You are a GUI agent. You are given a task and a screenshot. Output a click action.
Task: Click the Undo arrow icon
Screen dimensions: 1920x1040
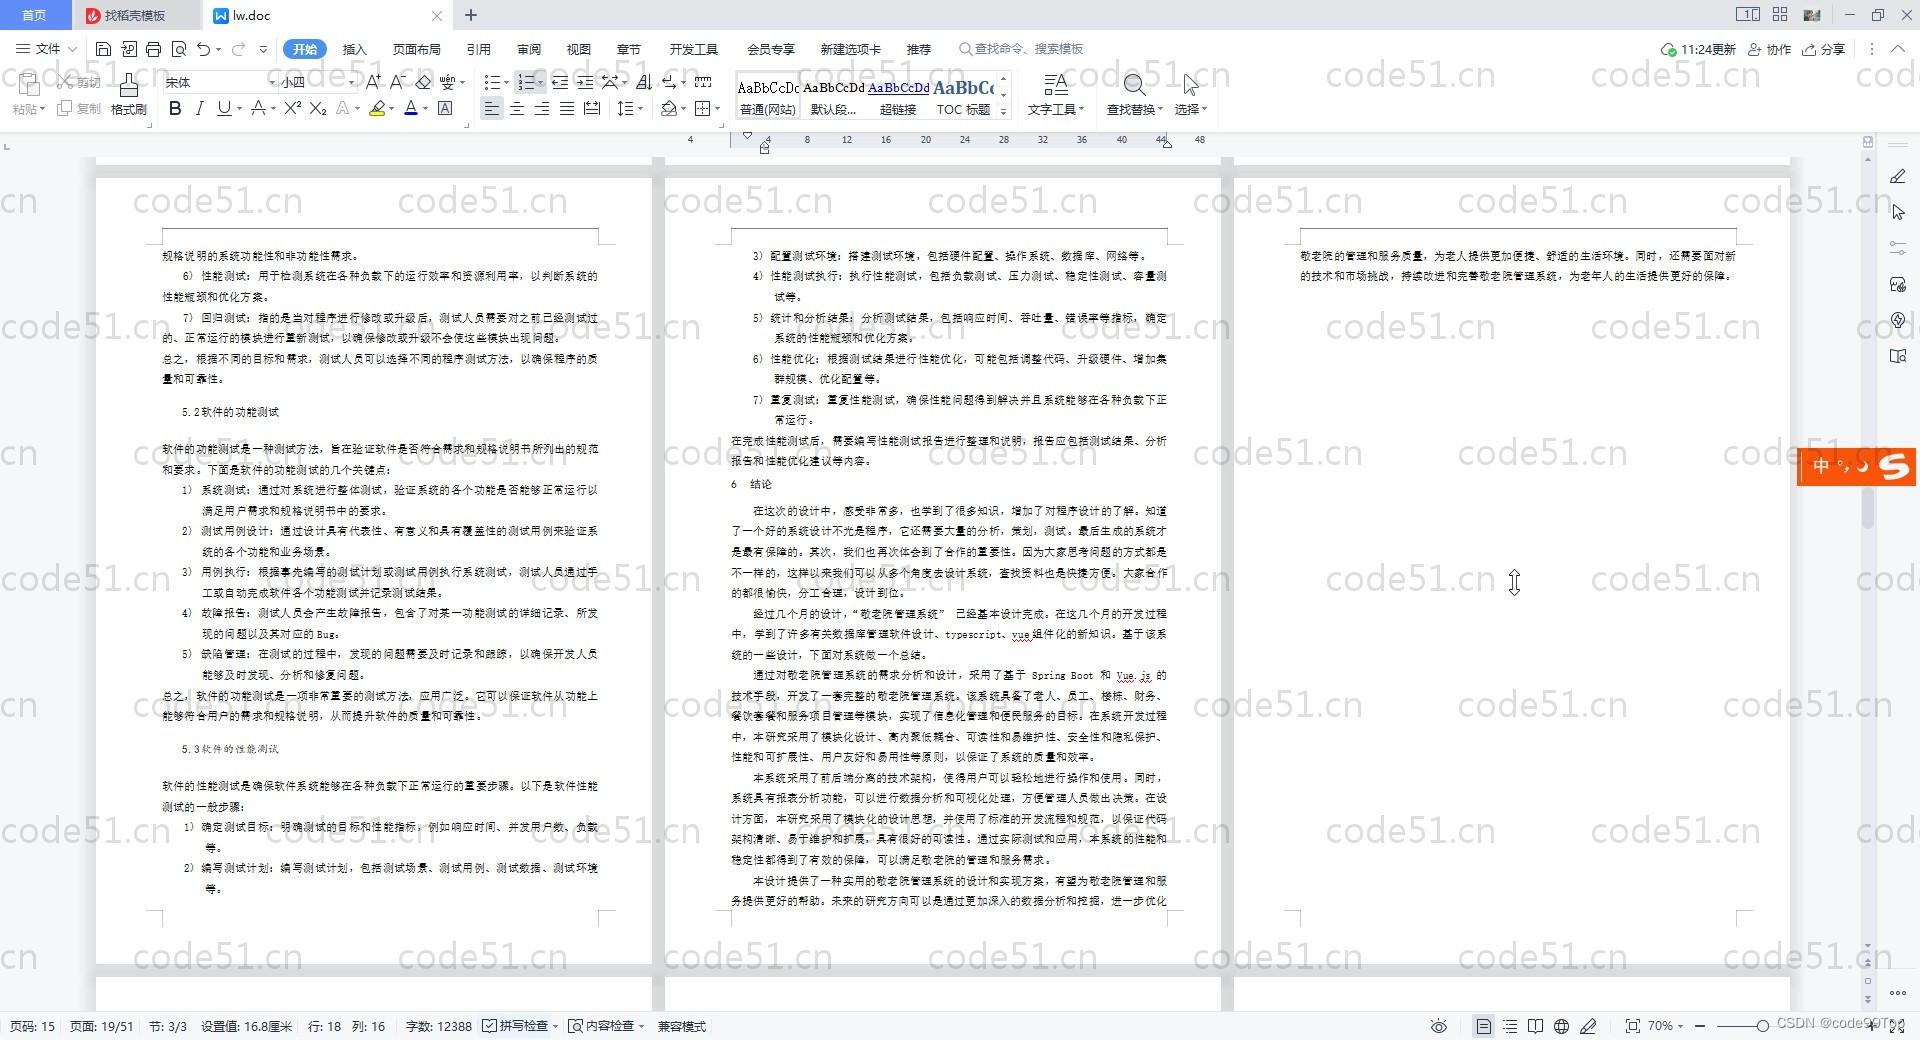point(204,49)
